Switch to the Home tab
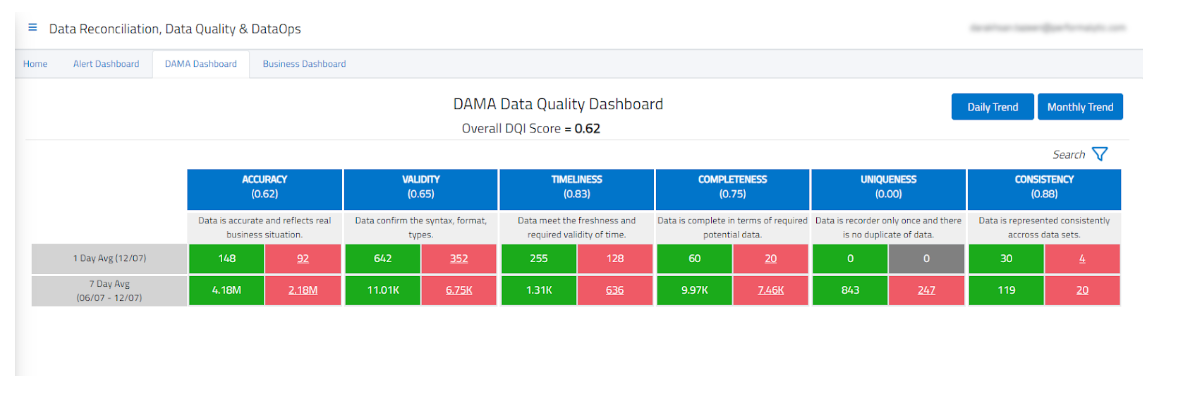Viewport: 1193px width, 401px height. pos(35,64)
